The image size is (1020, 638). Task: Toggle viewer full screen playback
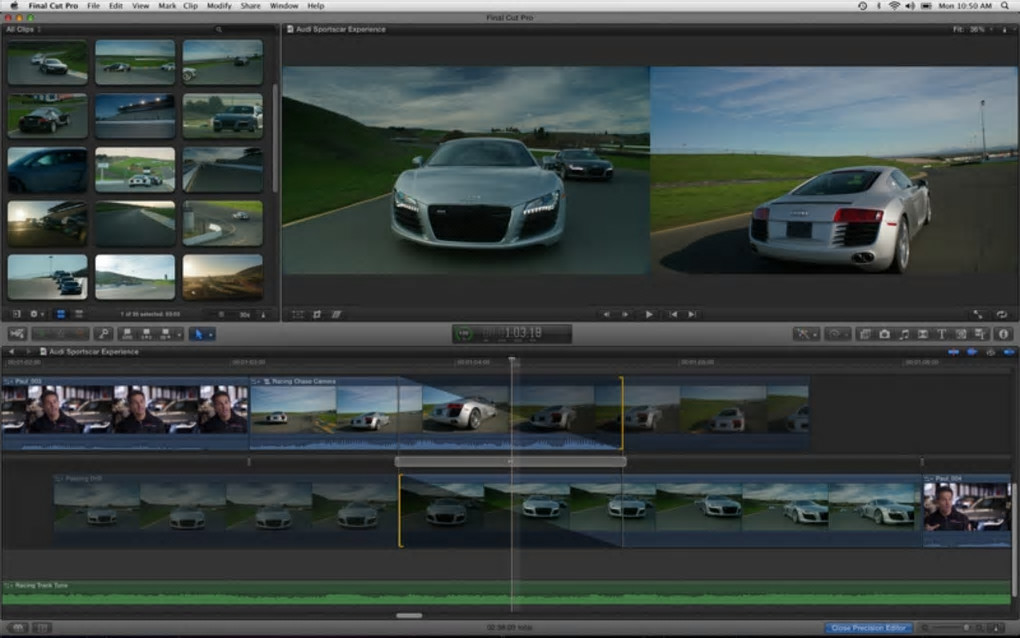point(977,314)
